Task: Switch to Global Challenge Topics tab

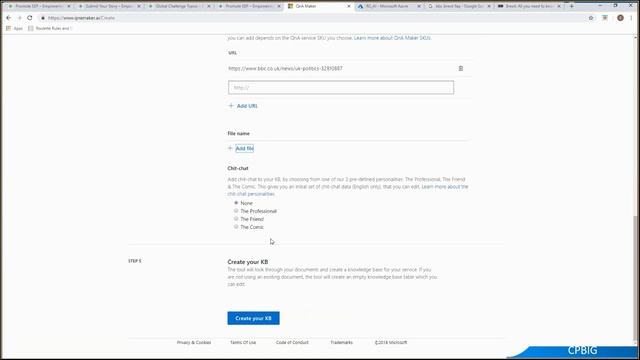Action: click(179, 7)
